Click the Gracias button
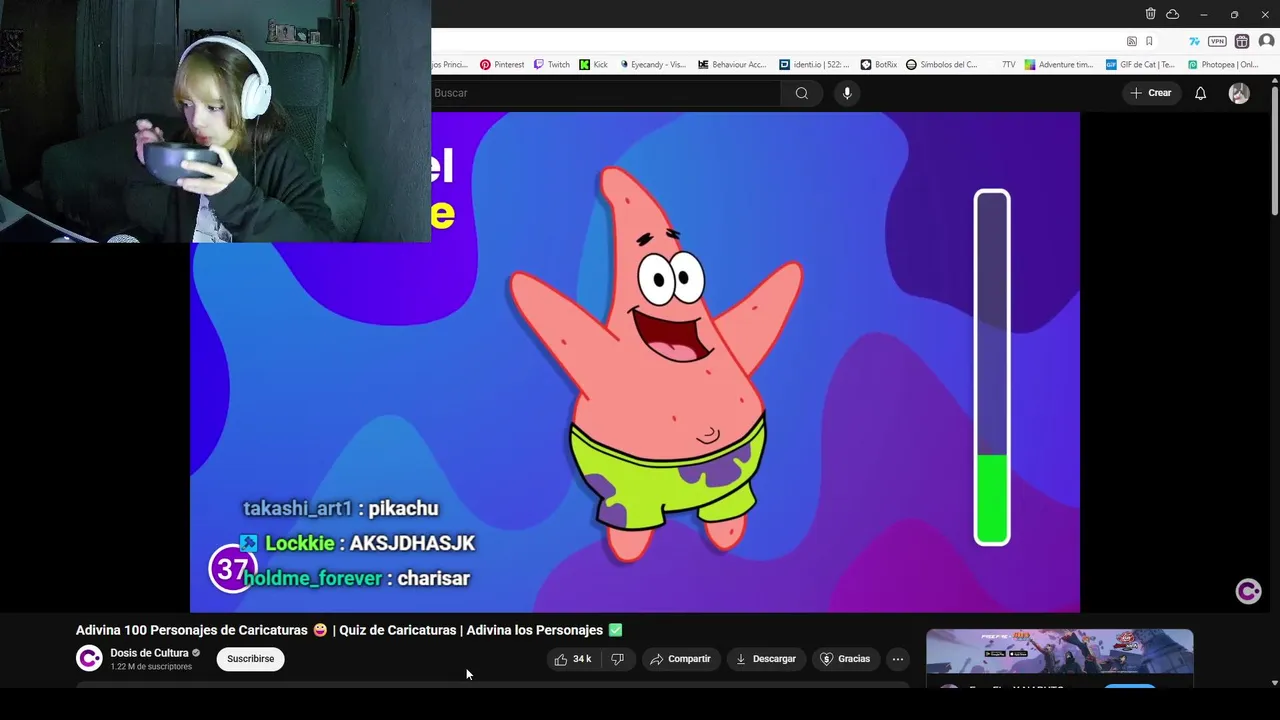The height and width of the screenshot is (720, 1280). click(846, 659)
